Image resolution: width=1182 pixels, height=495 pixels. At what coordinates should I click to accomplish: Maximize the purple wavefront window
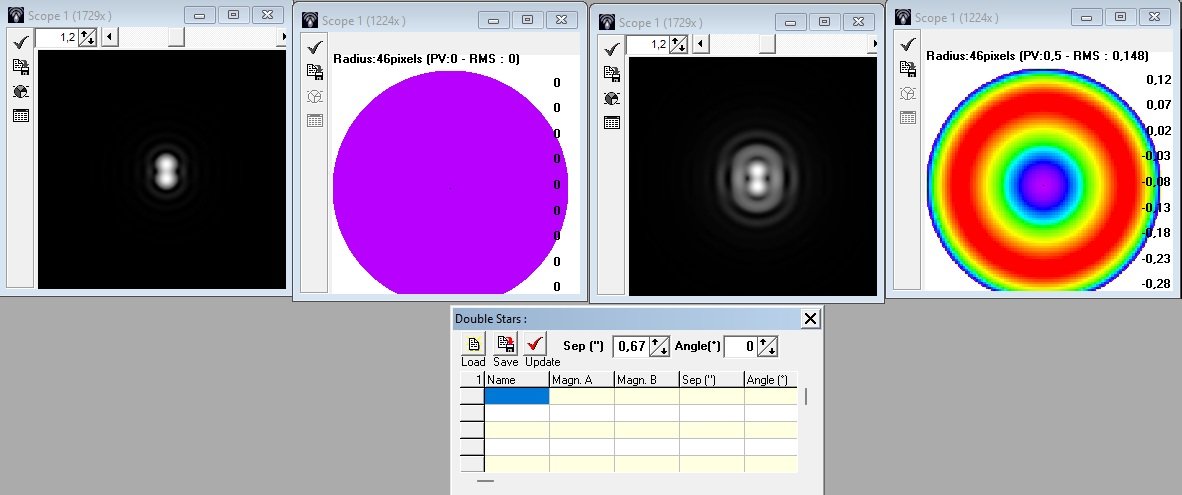point(528,20)
